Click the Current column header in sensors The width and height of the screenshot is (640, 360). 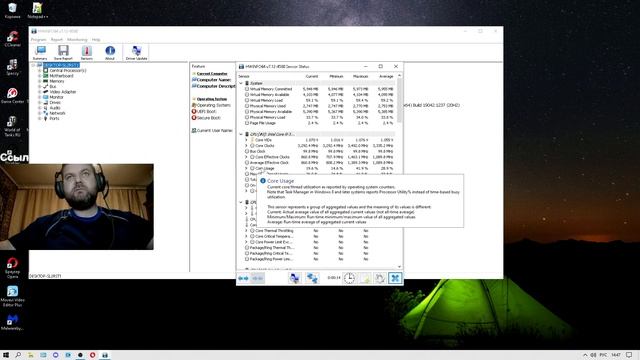coord(312,76)
